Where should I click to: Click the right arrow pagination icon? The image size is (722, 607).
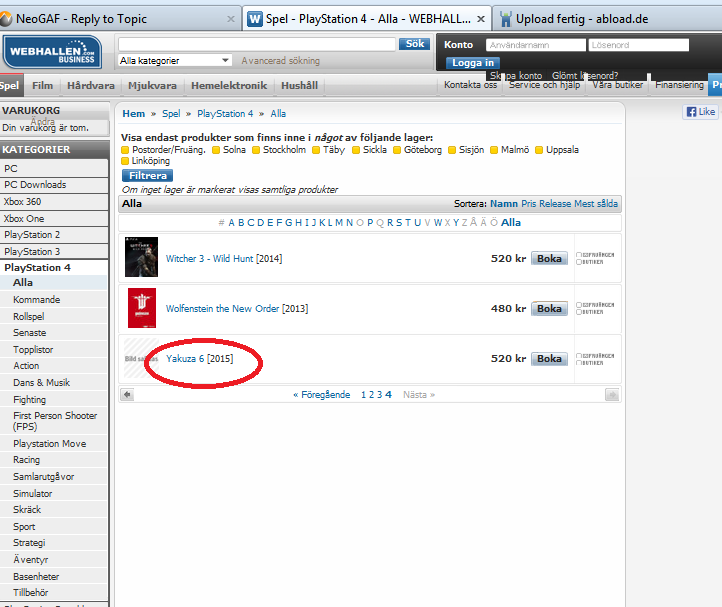(x=611, y=395)
